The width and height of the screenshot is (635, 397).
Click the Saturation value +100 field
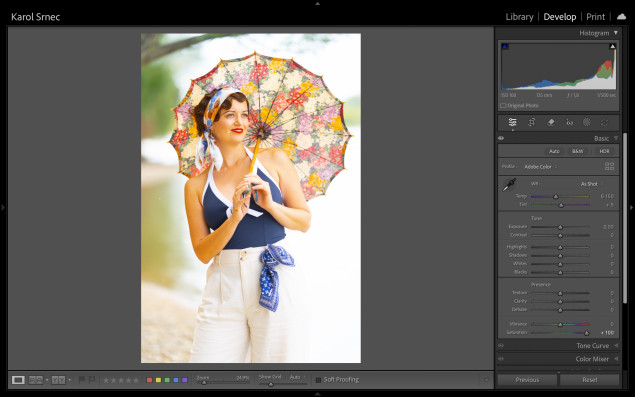point(607,333)
